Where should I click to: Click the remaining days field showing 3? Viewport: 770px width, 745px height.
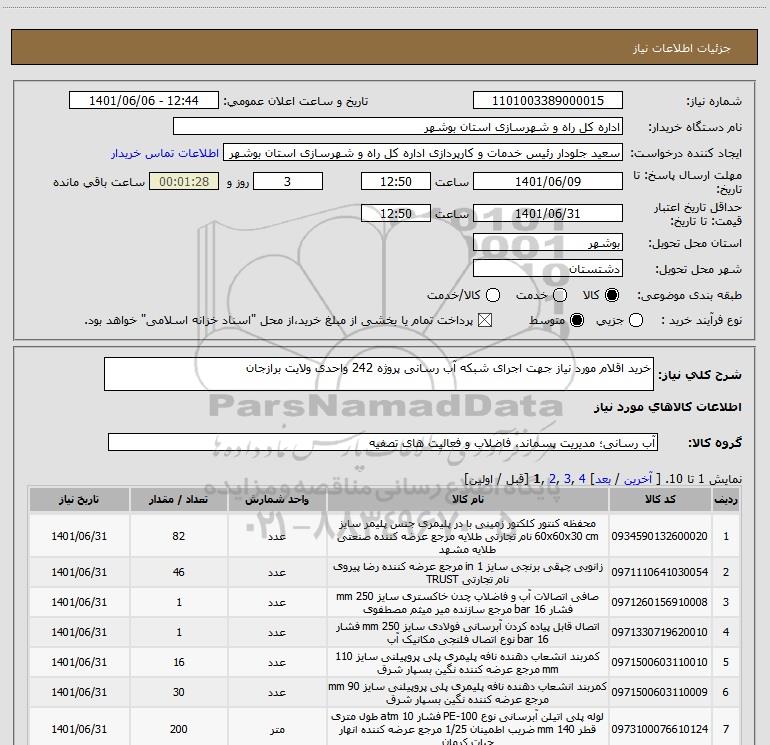click(288, 181)
